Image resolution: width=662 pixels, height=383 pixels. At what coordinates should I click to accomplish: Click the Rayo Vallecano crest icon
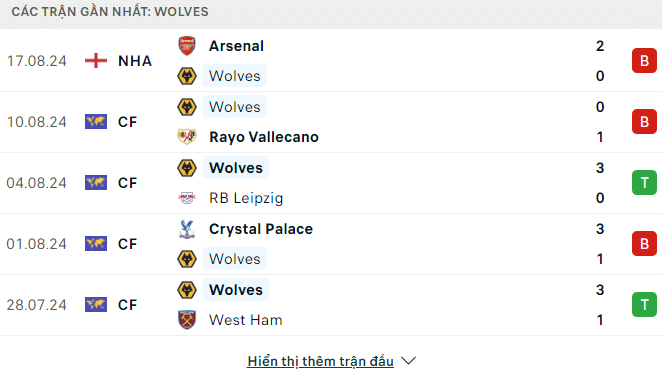(187, 137)
